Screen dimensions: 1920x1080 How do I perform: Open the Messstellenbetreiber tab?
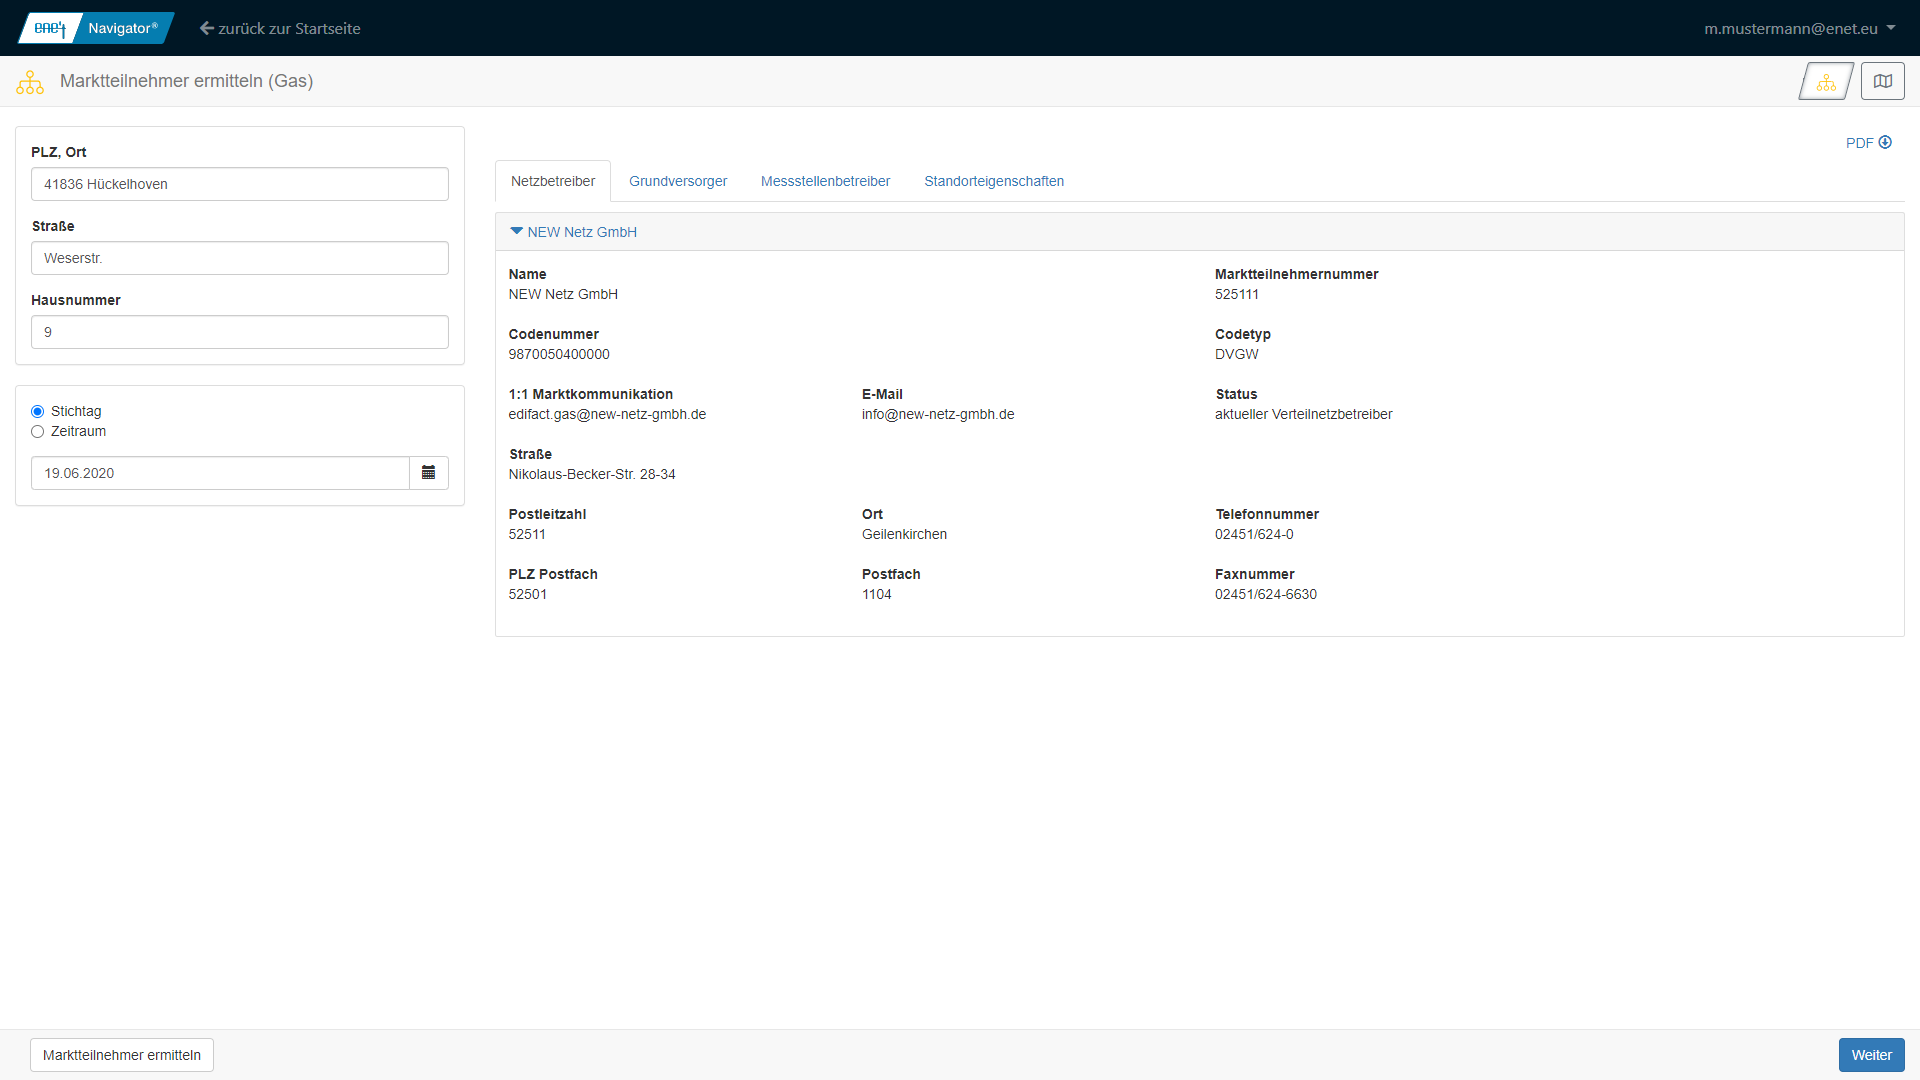[x=825, y=181]
